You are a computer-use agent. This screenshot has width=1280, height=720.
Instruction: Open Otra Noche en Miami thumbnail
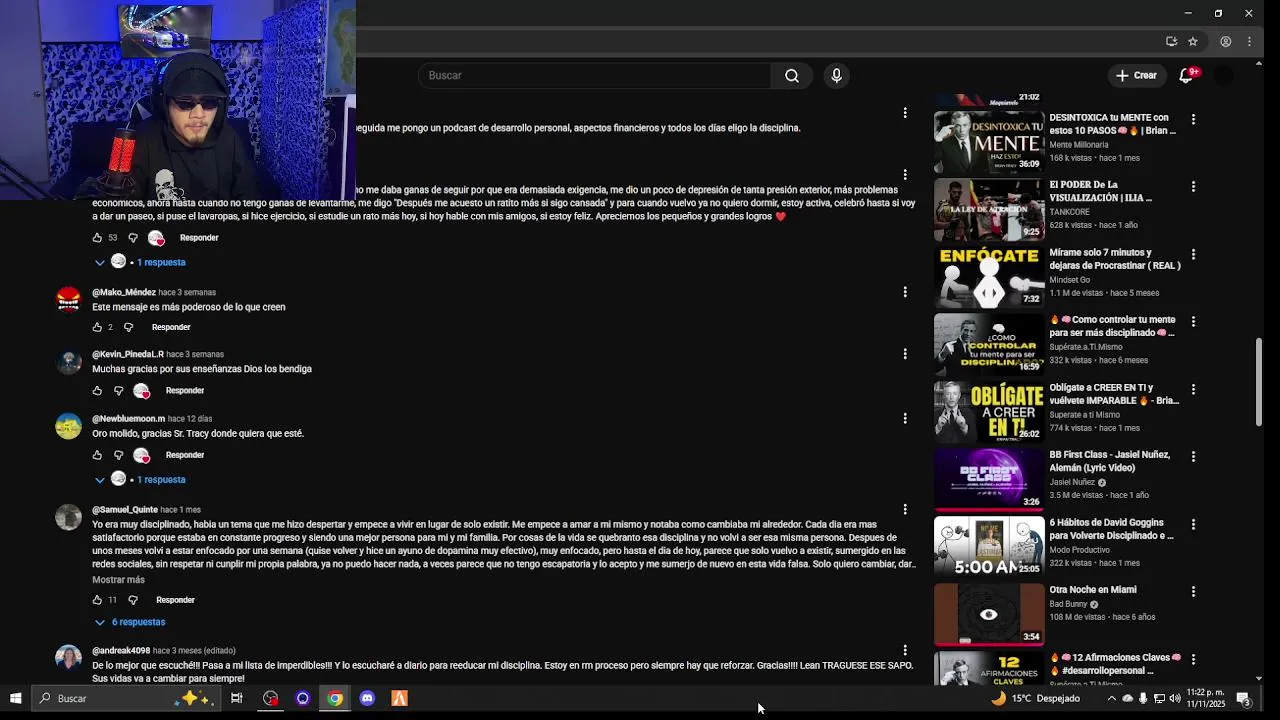click(x=989, y=614)
